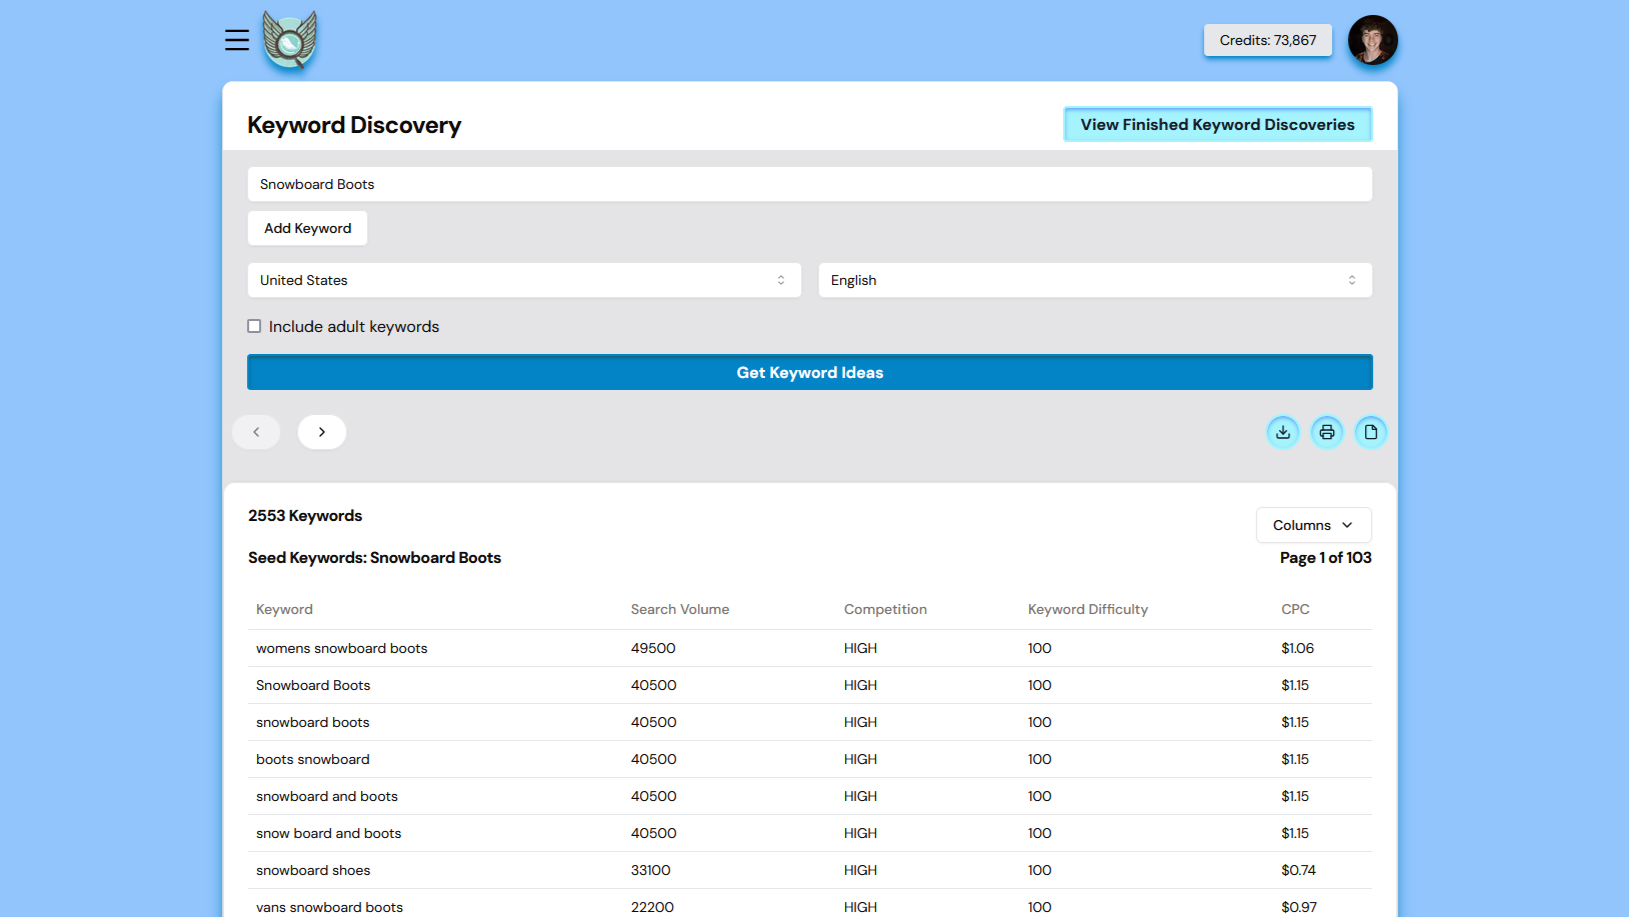
Task: Click the download results icon
Action: (x=1283, y=432)
